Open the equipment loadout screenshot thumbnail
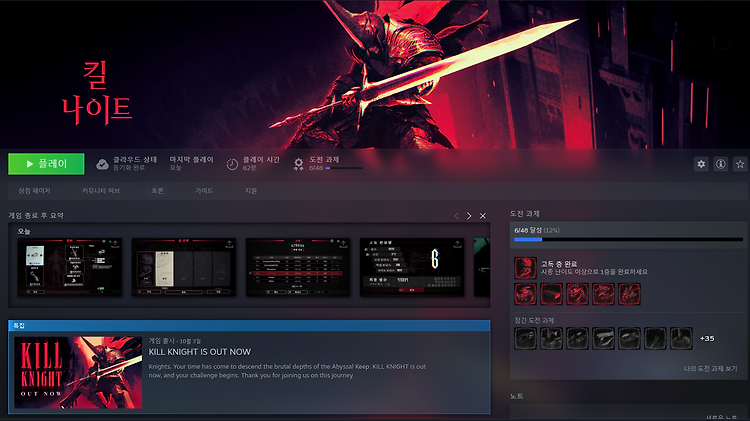 coord(69,267)
